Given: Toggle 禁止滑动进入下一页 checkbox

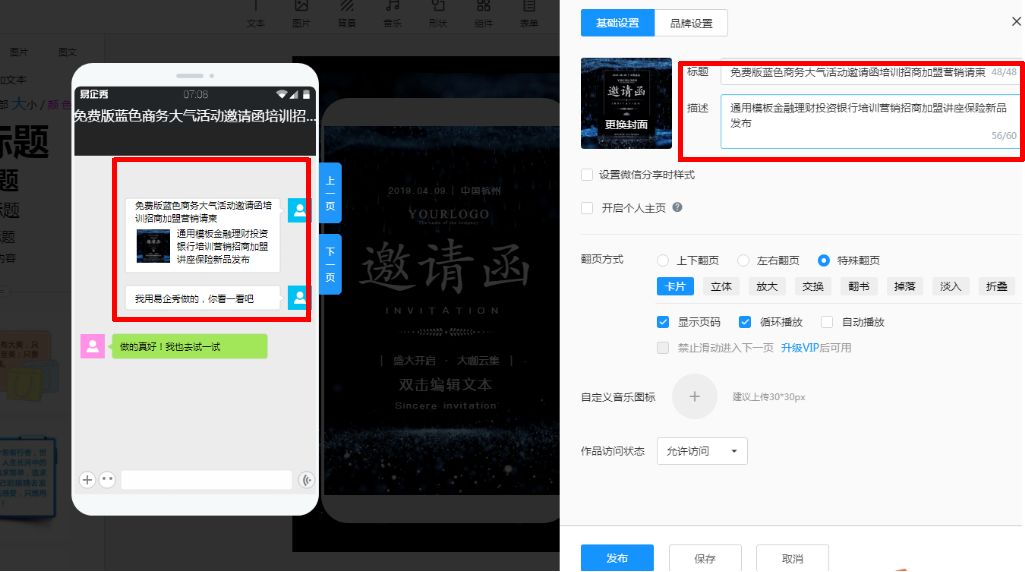Looking at the screenshot, I should tap(663, 348).
